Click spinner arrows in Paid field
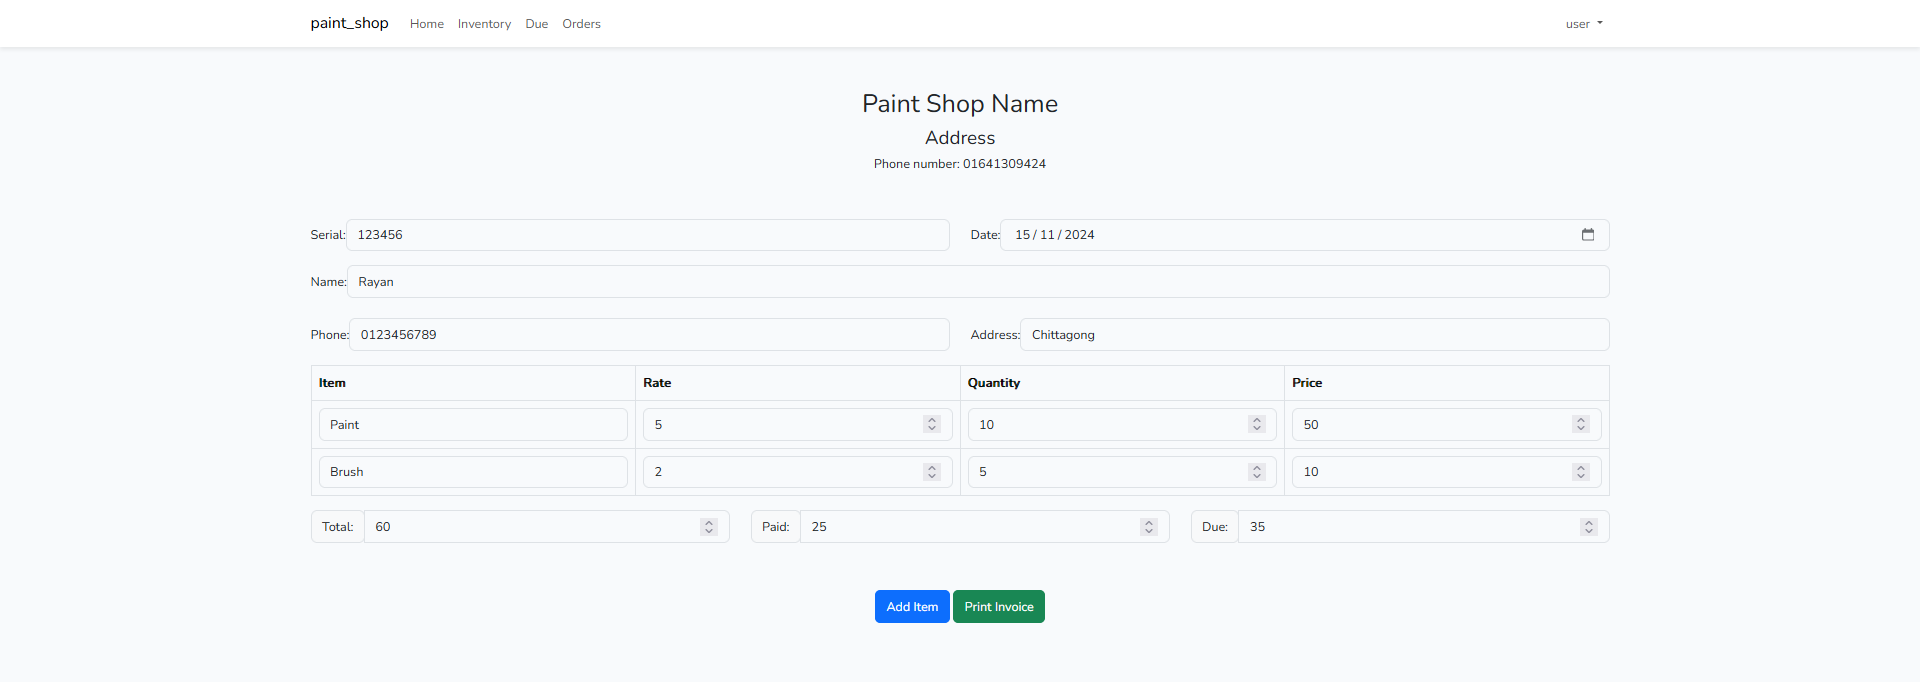 1149,527
